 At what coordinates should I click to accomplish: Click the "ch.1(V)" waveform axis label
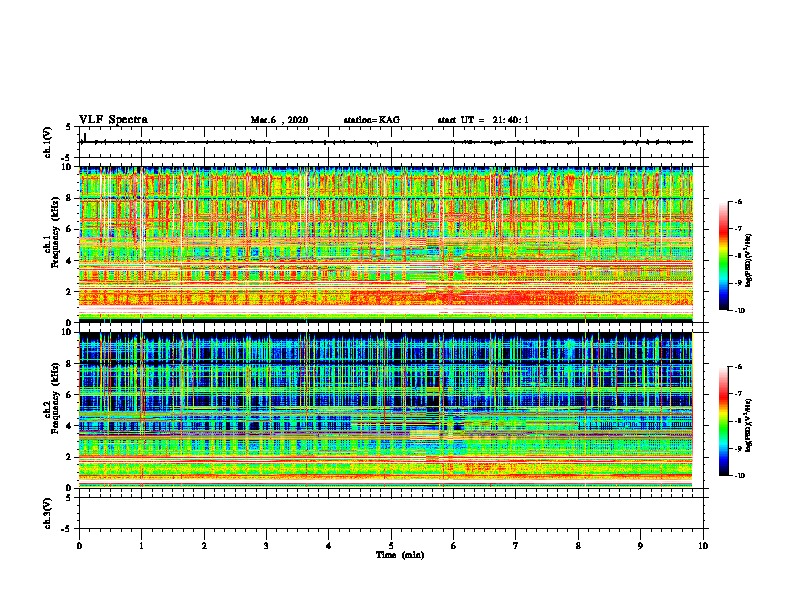pos(47,142)
